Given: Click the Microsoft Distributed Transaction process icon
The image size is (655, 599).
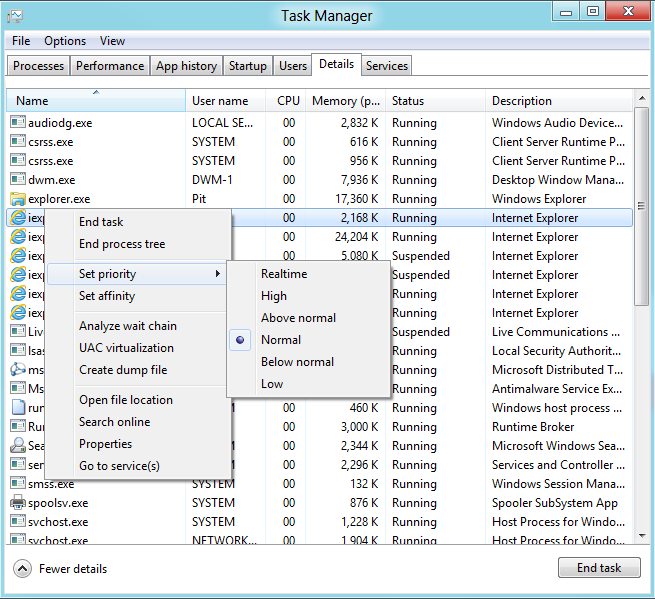Looking at the screenshot, I should coord(18,369).
